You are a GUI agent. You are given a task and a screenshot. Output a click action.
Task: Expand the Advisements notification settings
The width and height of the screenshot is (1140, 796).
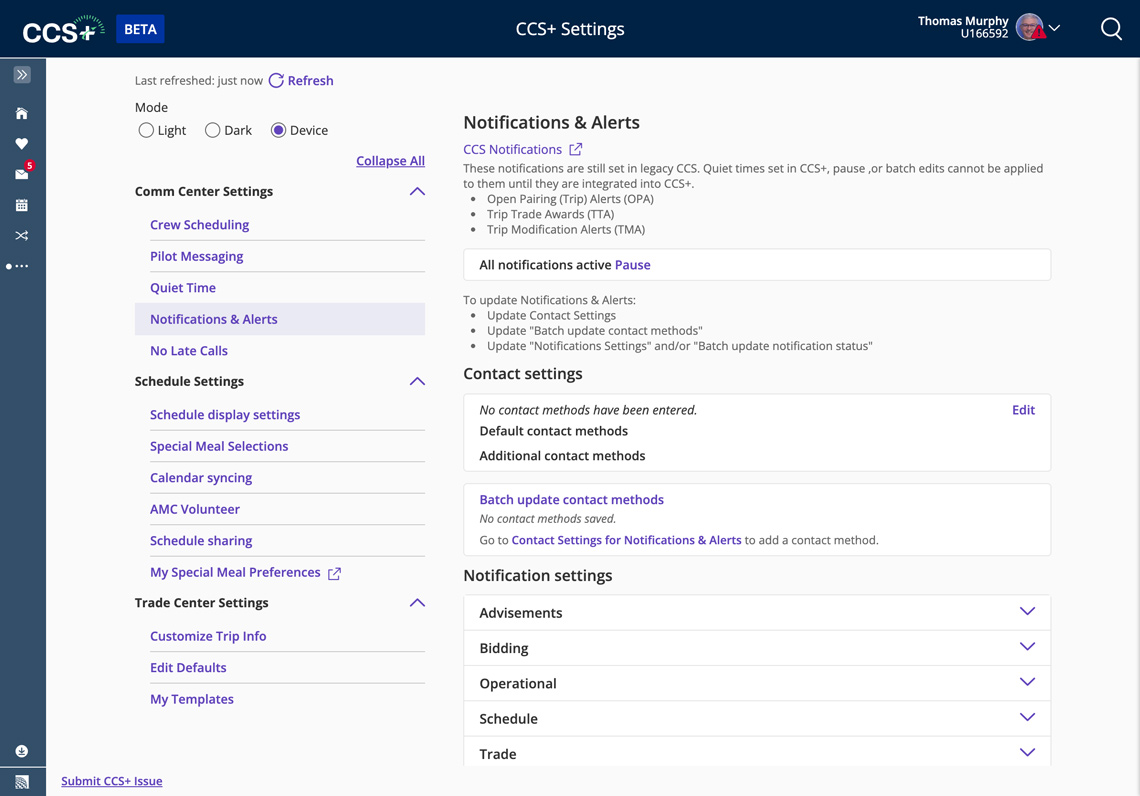1027,611
